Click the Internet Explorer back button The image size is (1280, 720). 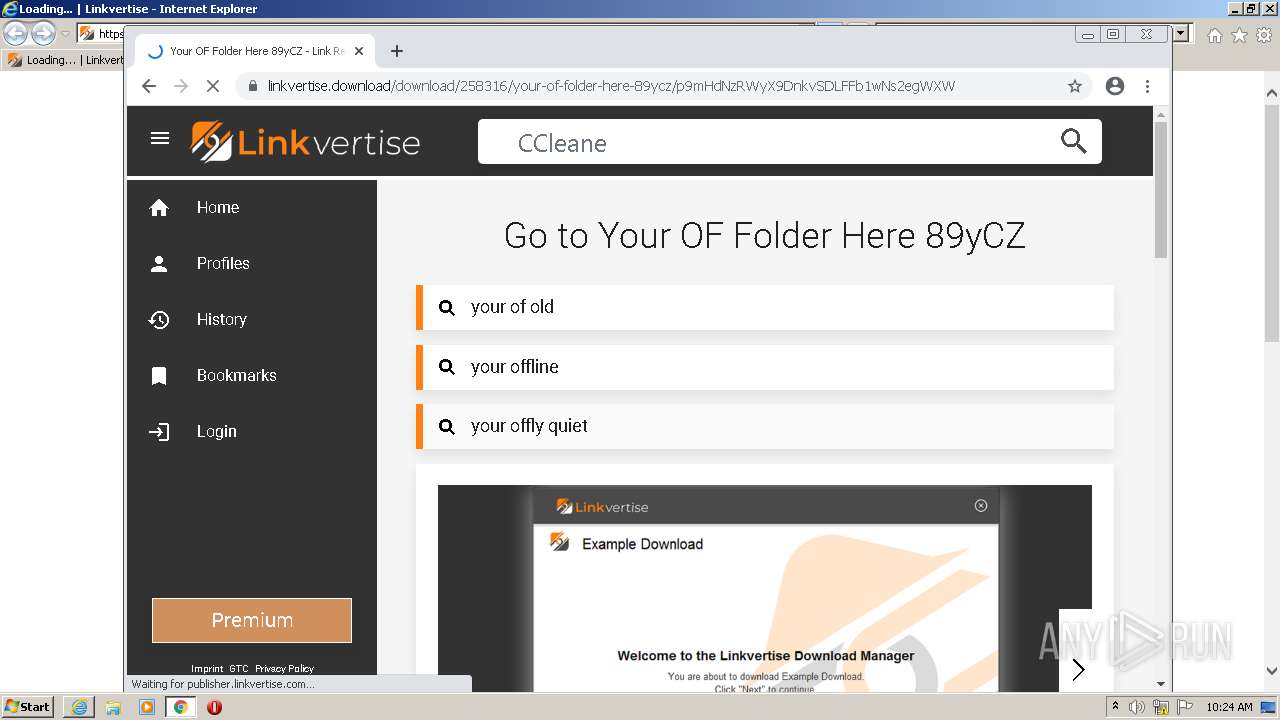click(15, 34)
